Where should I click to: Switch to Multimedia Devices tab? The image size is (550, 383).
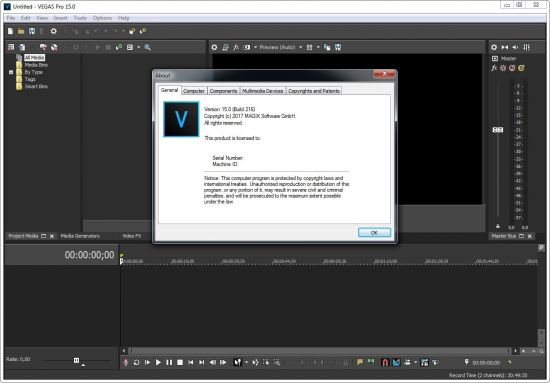pyautogui.click(x=263, y=91)
